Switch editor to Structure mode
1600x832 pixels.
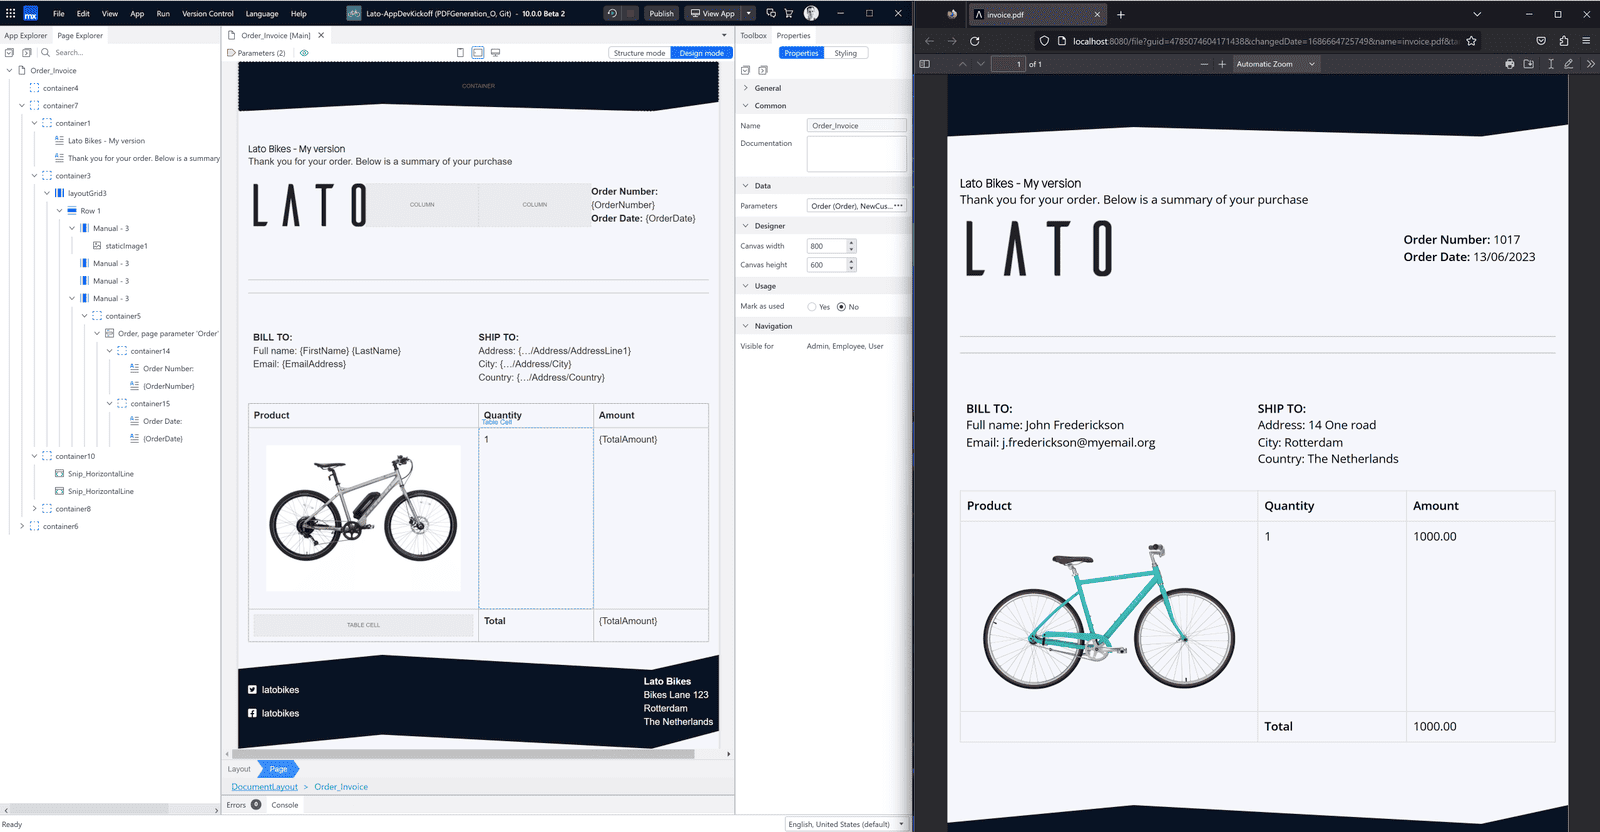(x=639, y=53)
